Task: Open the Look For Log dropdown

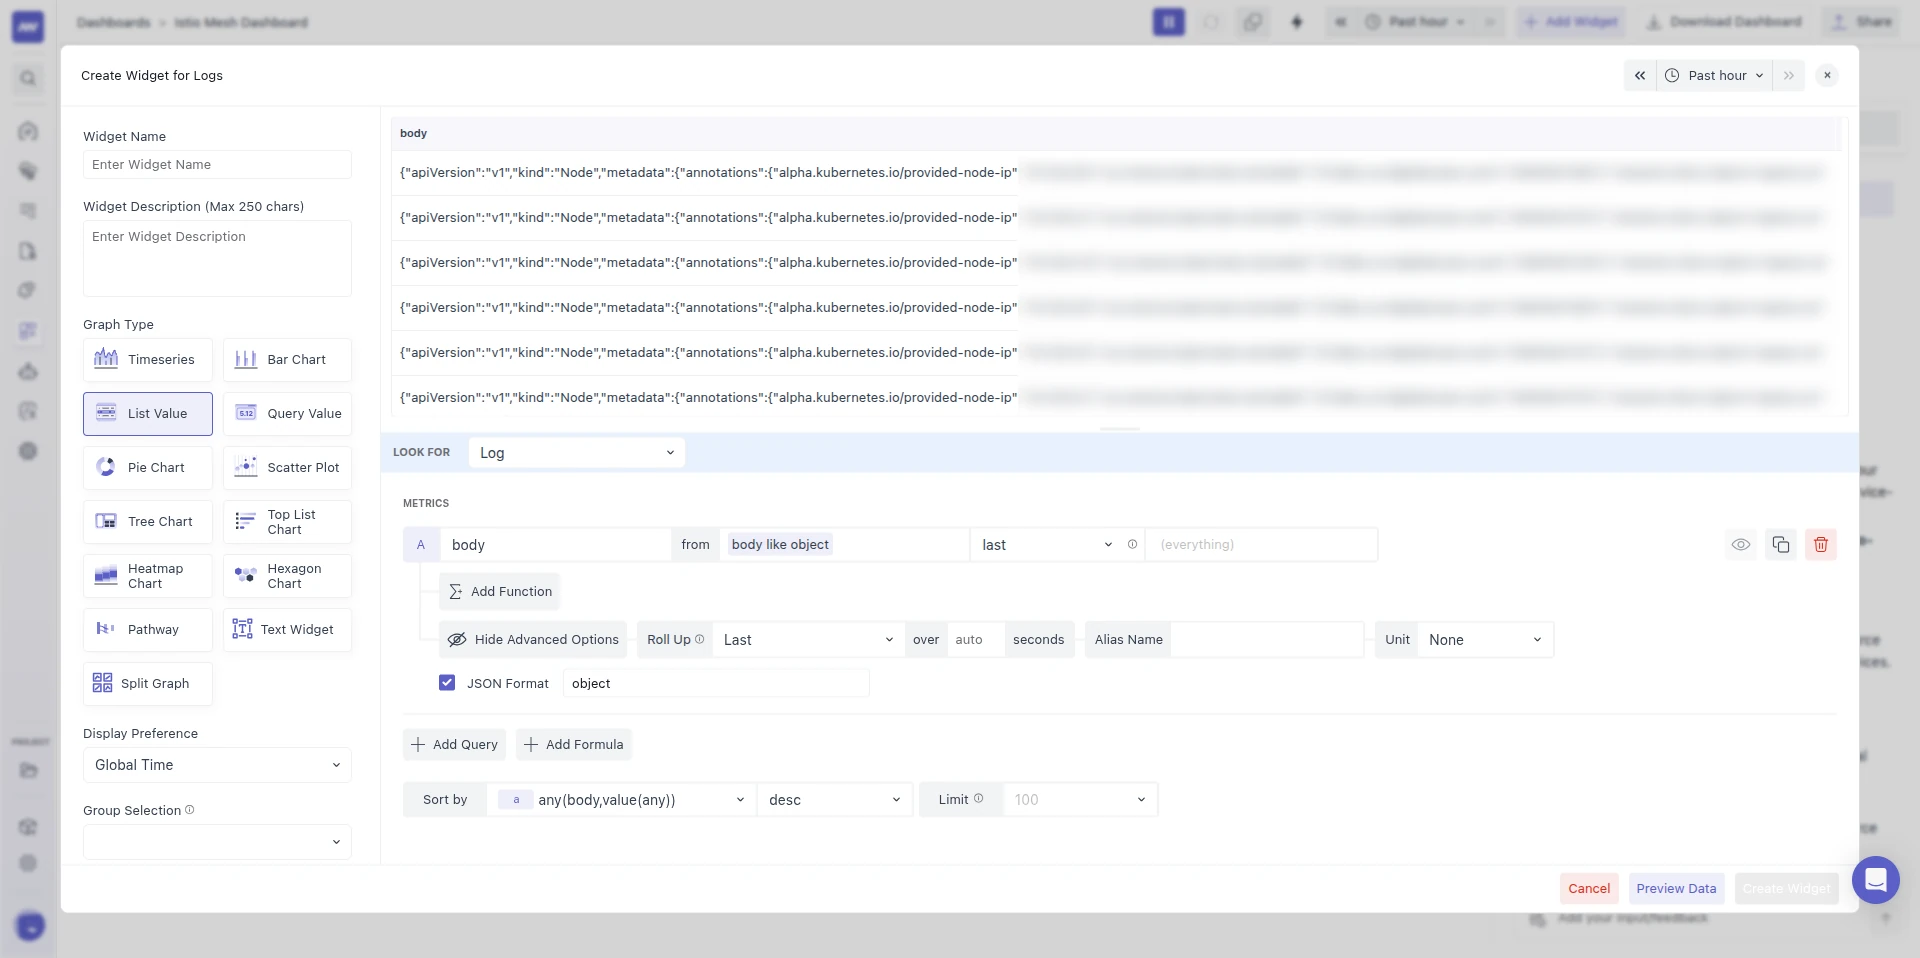Action: point(577,453)
